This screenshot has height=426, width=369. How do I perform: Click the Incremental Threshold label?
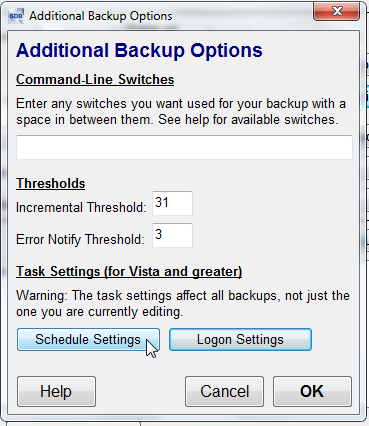(x=81, y=207)
